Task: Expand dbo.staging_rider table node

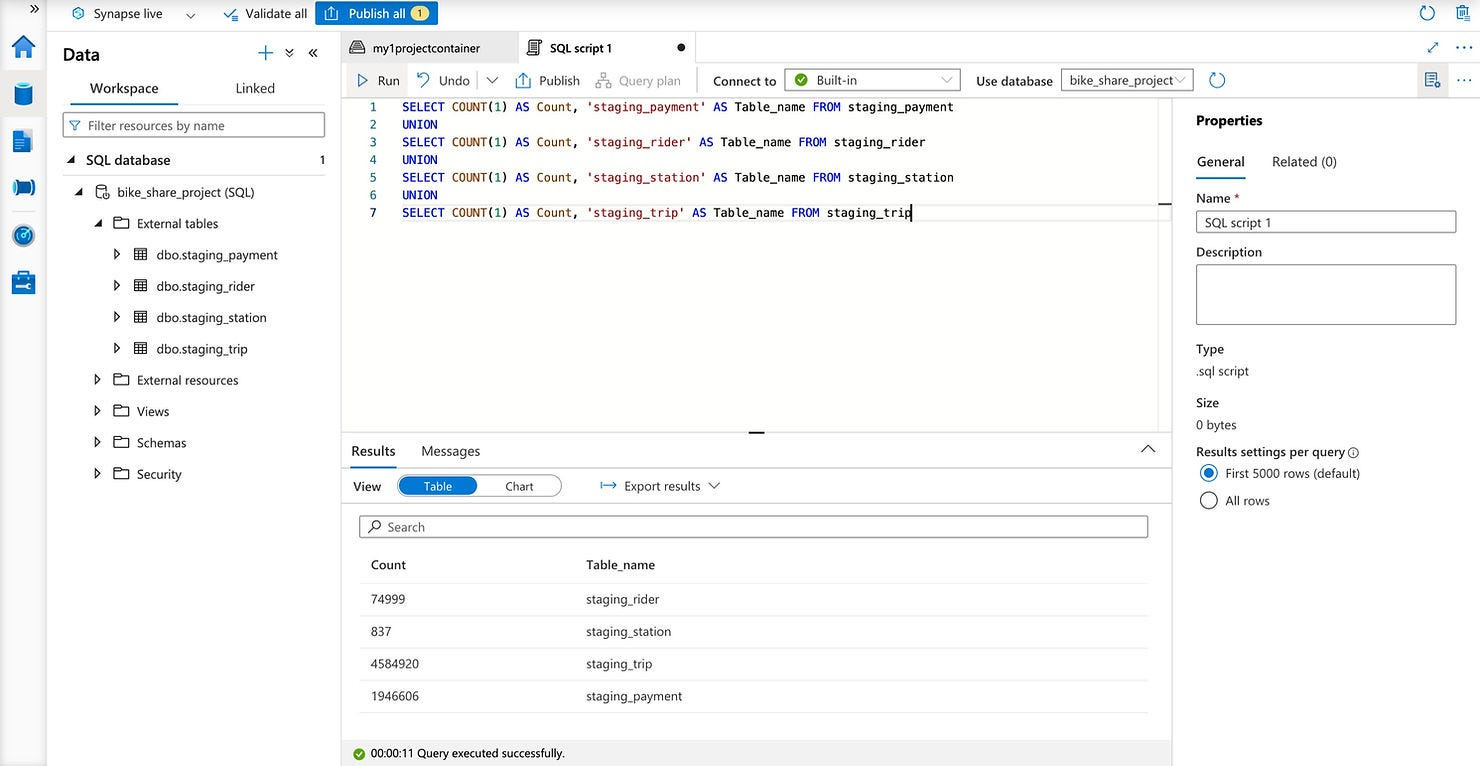Action: coord(117,286)
